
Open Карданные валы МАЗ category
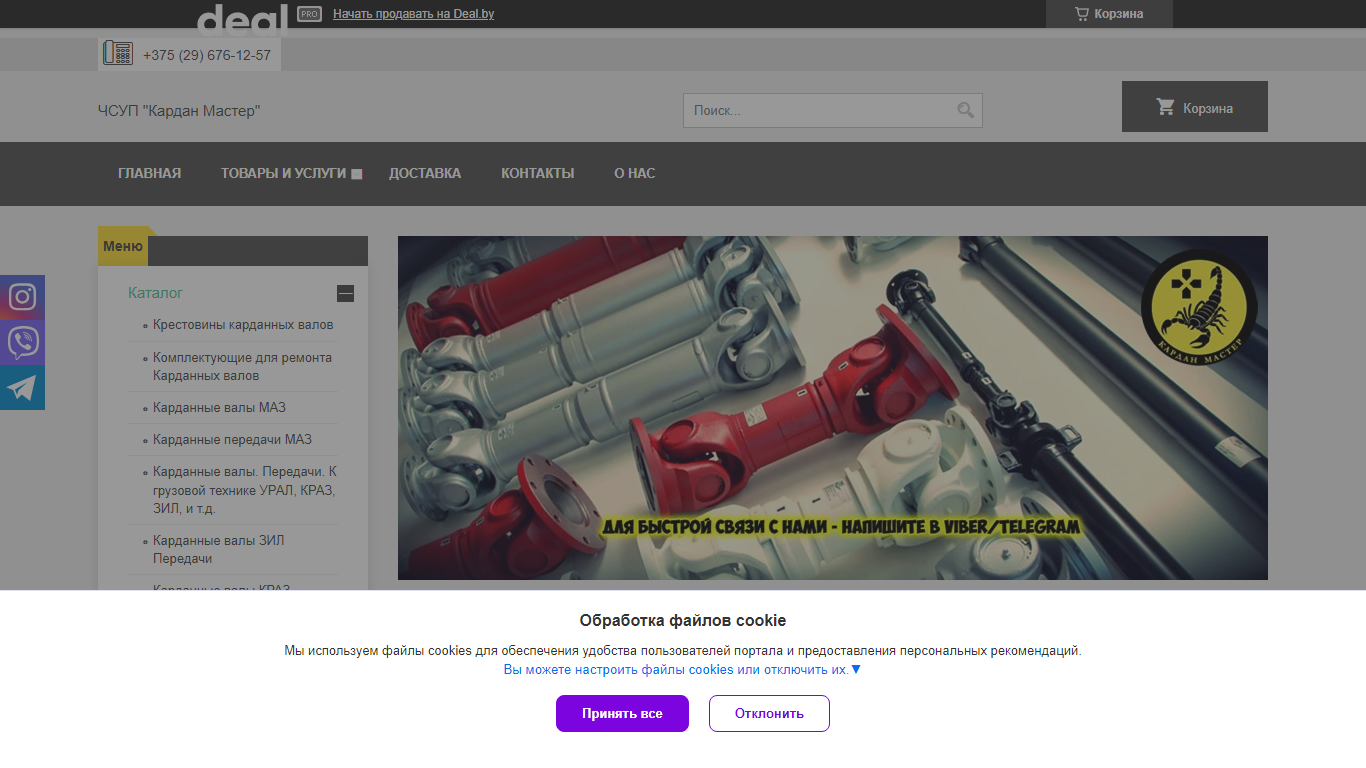pyautogui.click(x=219, y=407)
